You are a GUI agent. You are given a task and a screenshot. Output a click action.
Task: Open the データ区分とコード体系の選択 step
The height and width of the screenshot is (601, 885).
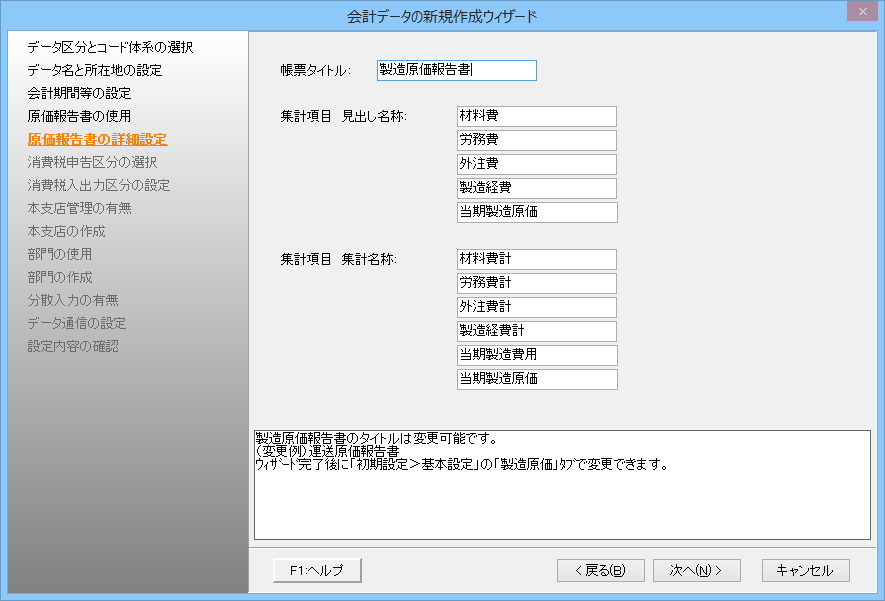click(110, 47)
